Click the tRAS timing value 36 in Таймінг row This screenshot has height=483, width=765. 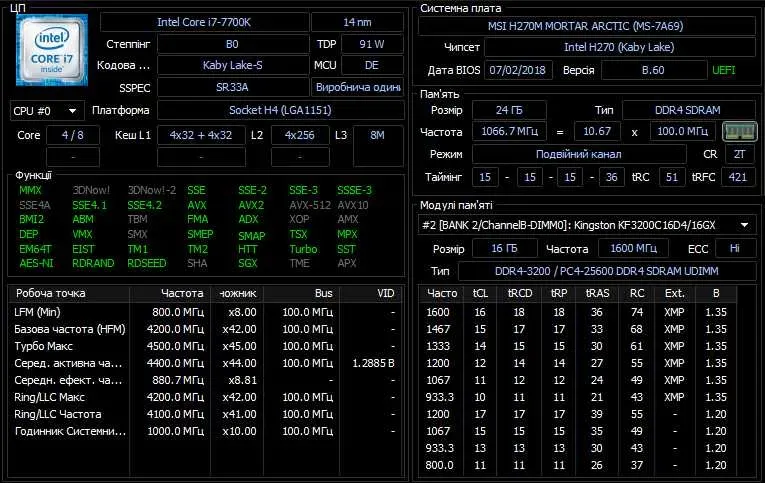tap(611, 177)
